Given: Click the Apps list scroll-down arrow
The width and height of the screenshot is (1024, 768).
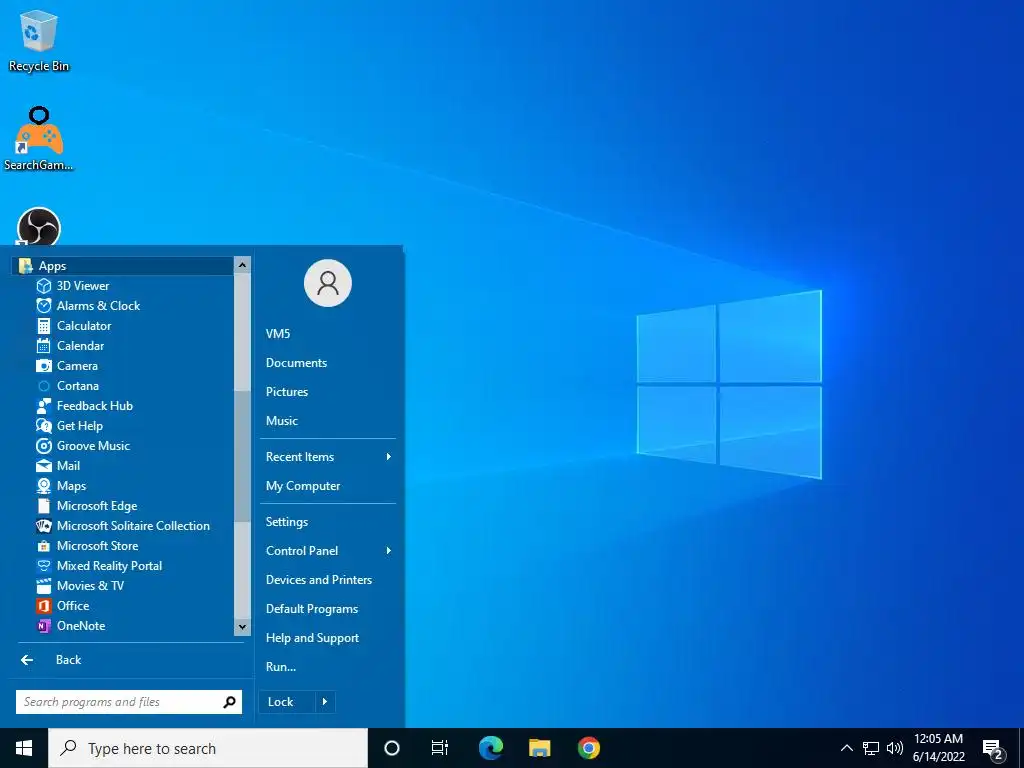Looking at the screenshot, I should [242, 627].
